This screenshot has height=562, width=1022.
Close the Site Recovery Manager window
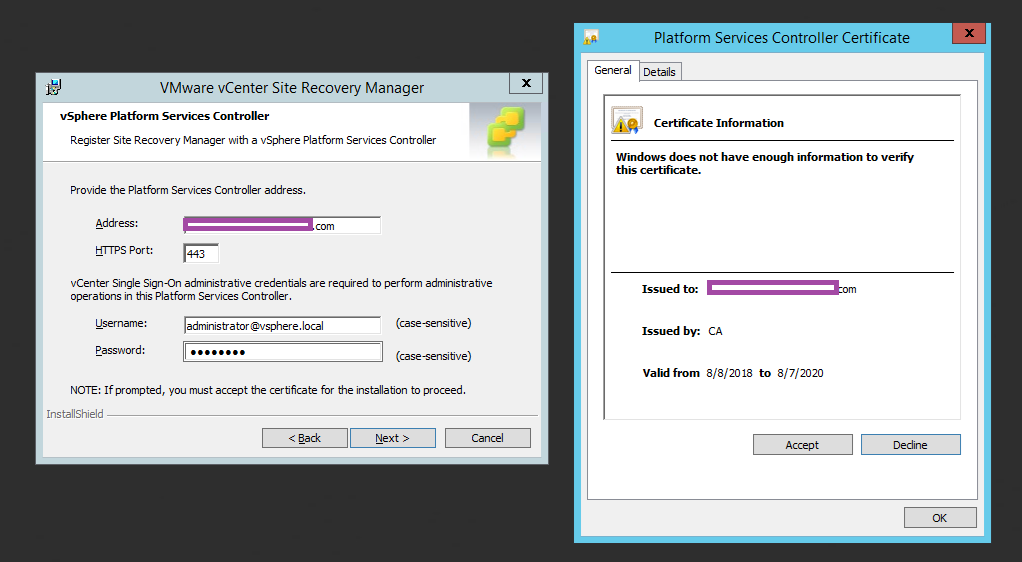[x=526, y=83]
